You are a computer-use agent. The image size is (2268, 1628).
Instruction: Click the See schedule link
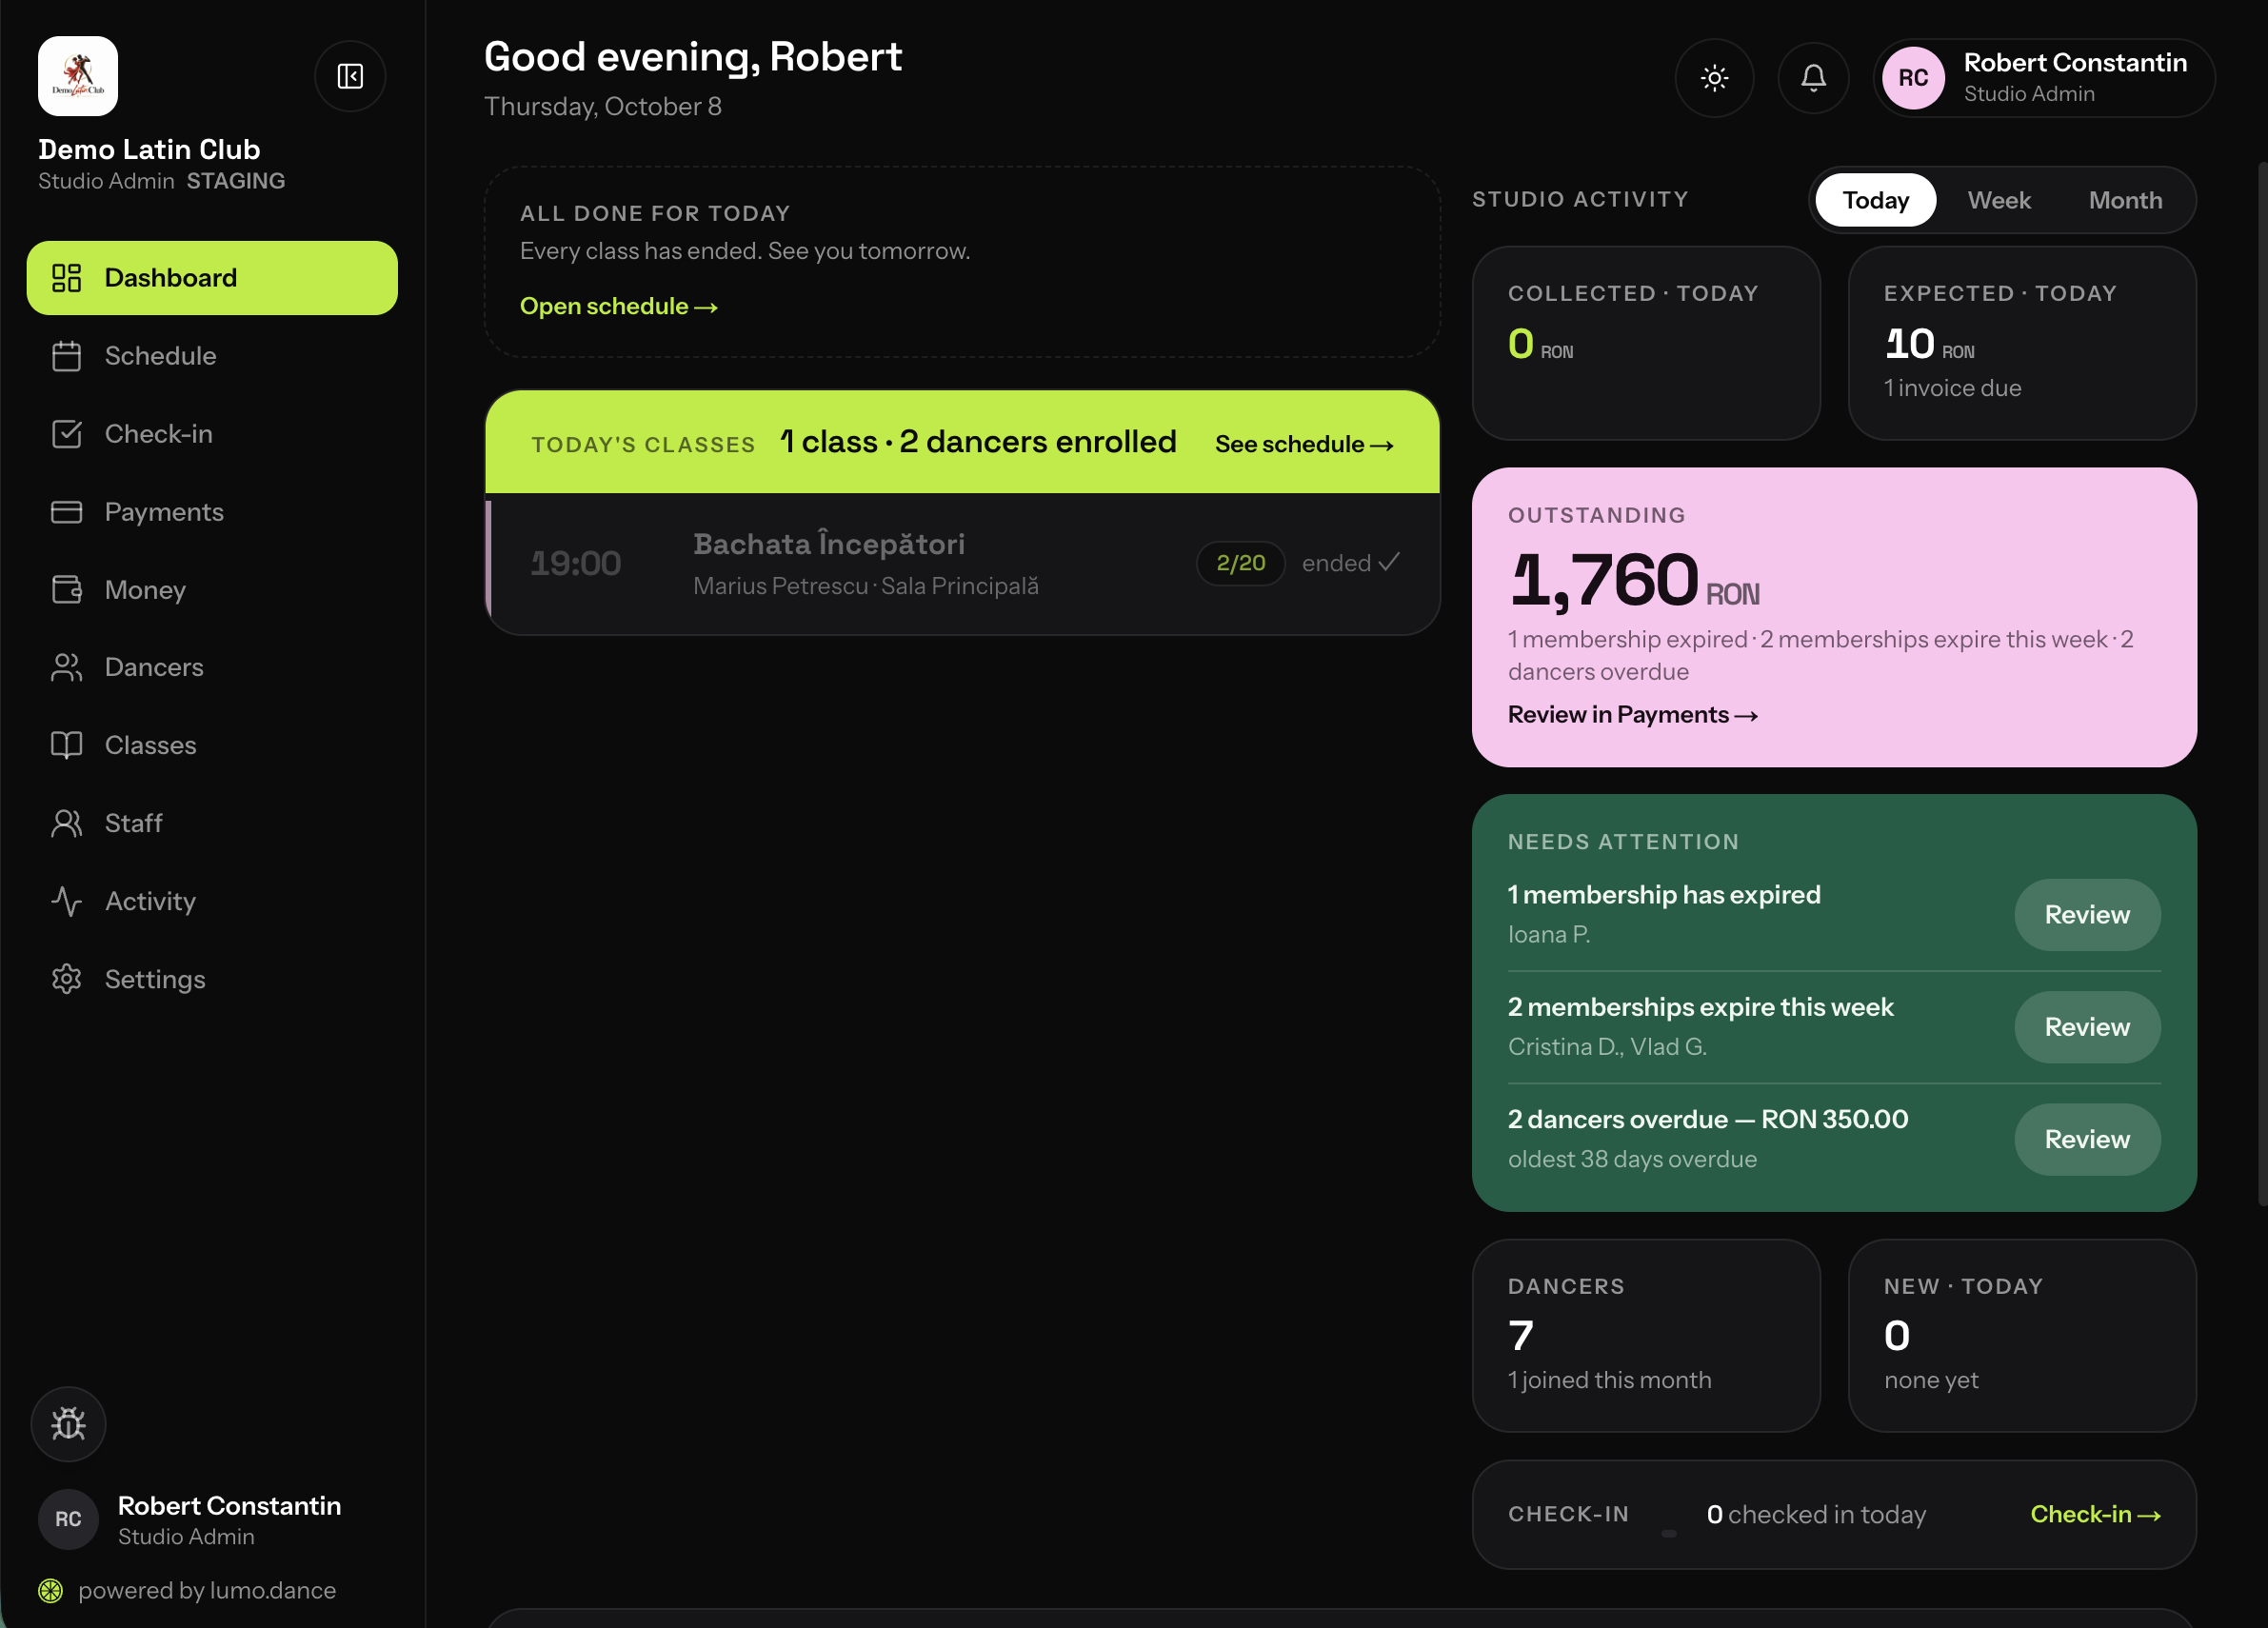pyautogui.click(x=1304, y=444)
